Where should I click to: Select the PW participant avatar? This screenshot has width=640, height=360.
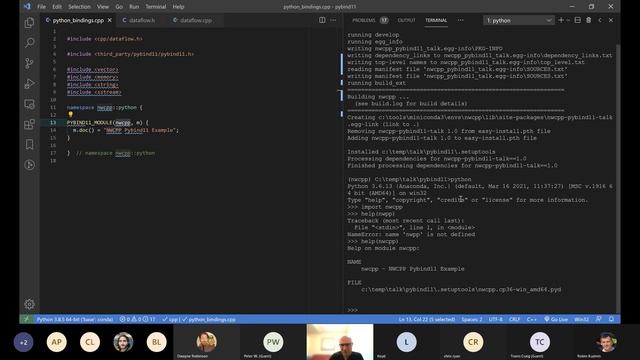tap(273, 342)
